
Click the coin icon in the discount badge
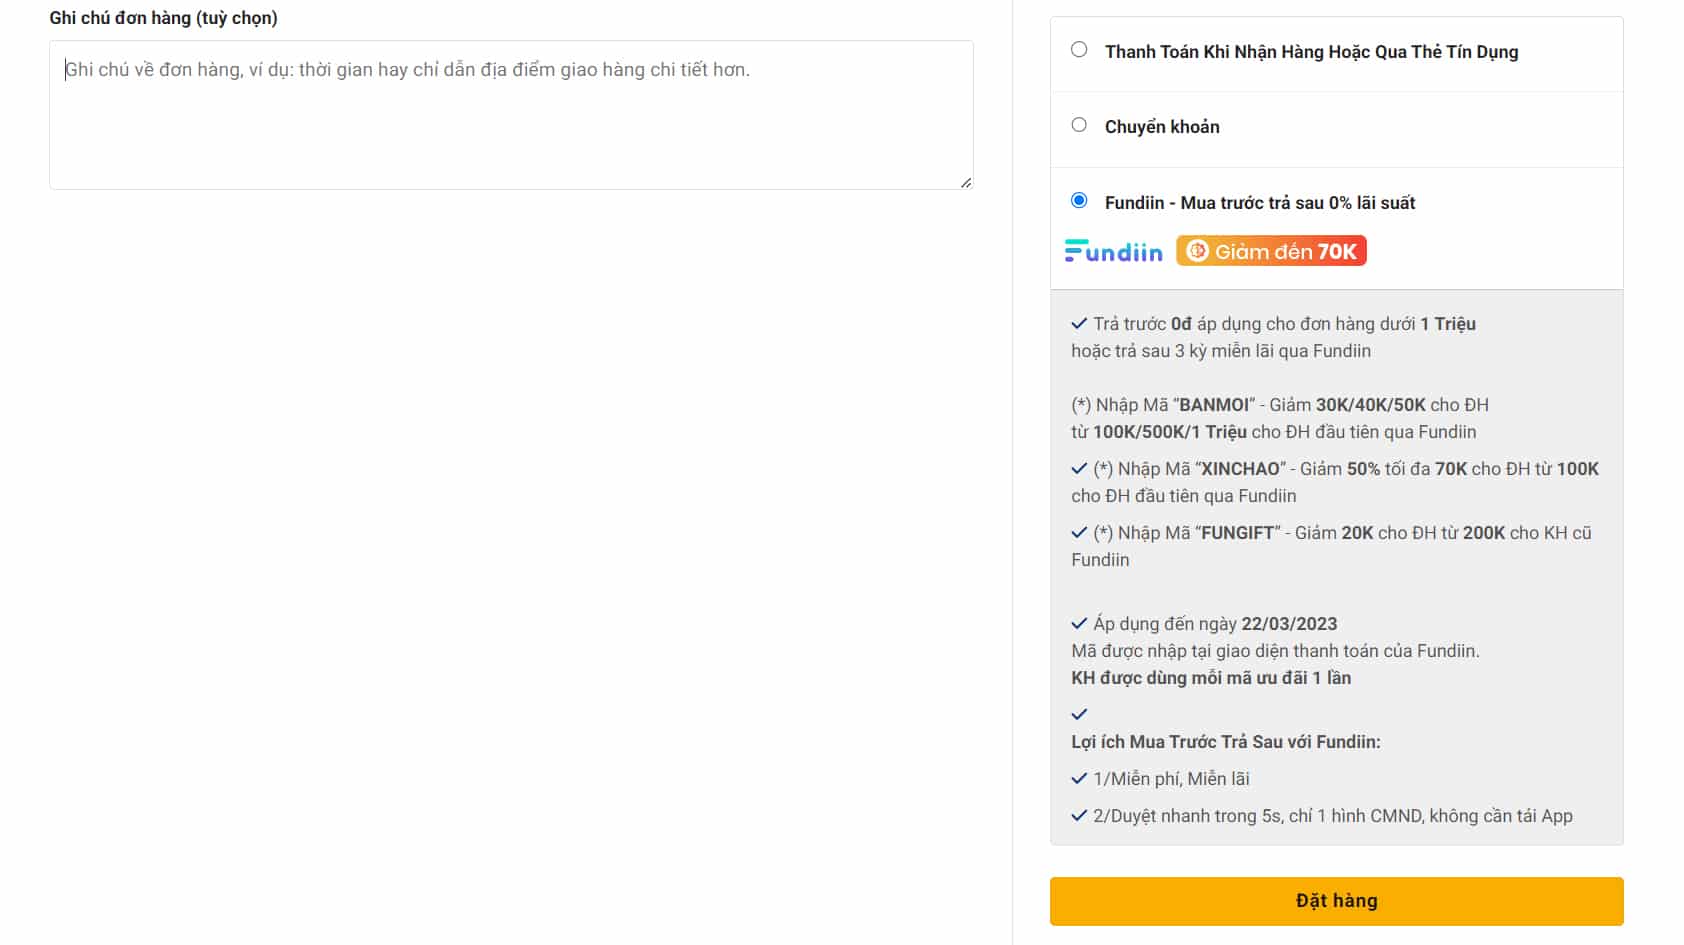tap(1197, 251)
